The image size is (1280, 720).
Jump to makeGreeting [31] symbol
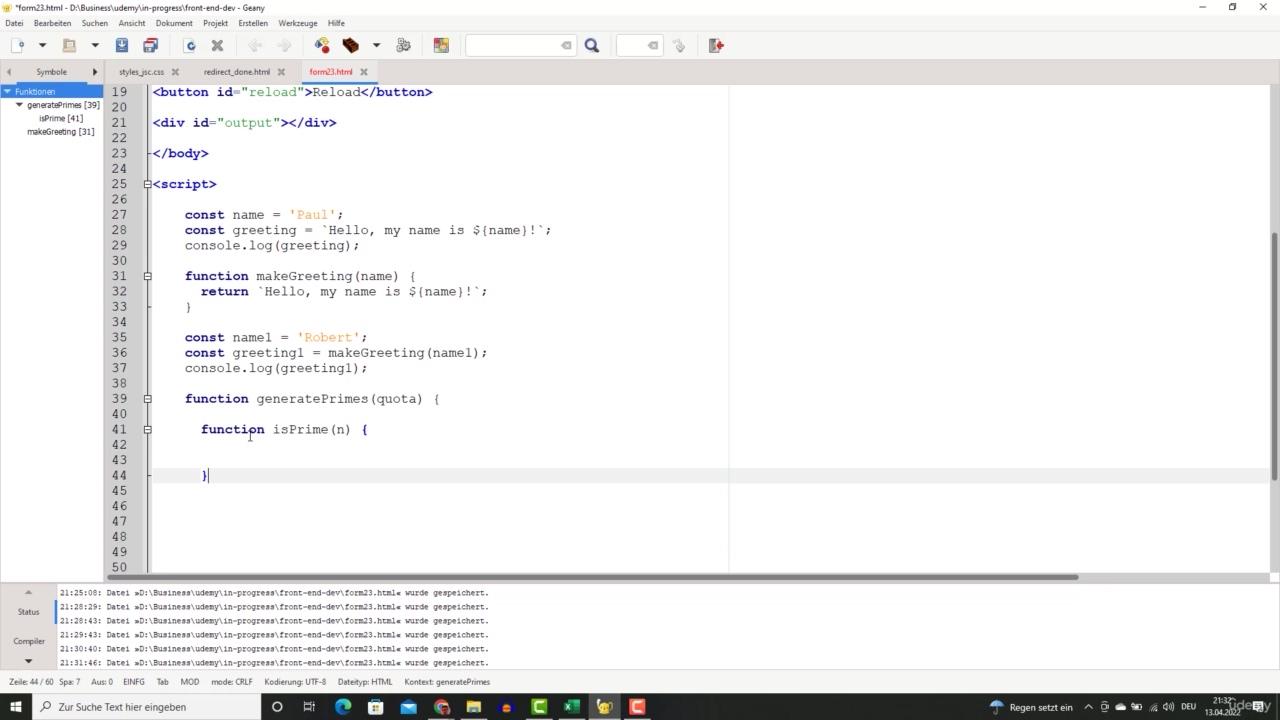61,131
